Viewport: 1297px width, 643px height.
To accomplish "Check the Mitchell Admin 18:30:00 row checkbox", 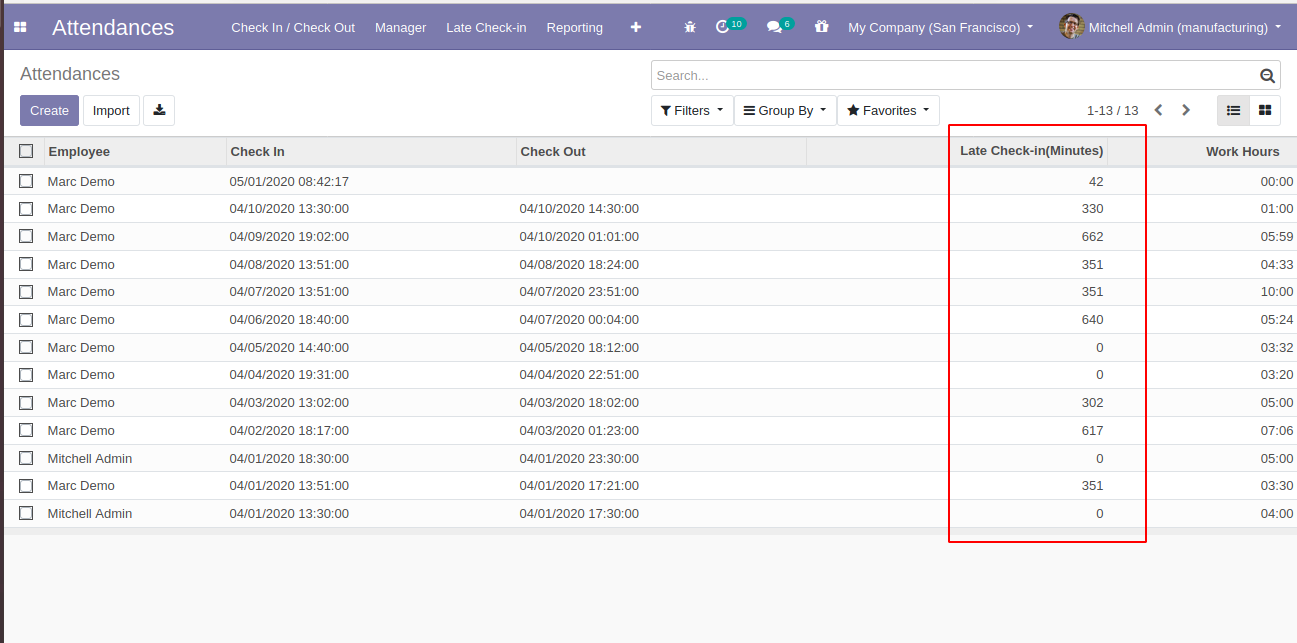I will (x=26, y=458).
